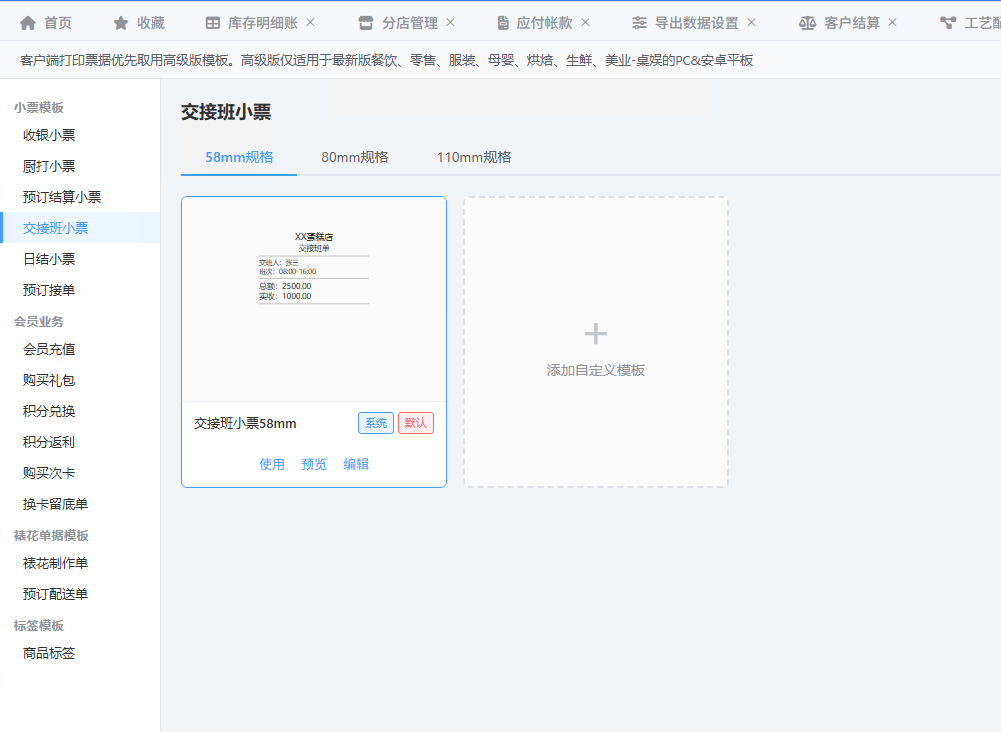1001x732 pixels.
Task: Click the 小票模板 section header
Action: [x=39, y=108]
